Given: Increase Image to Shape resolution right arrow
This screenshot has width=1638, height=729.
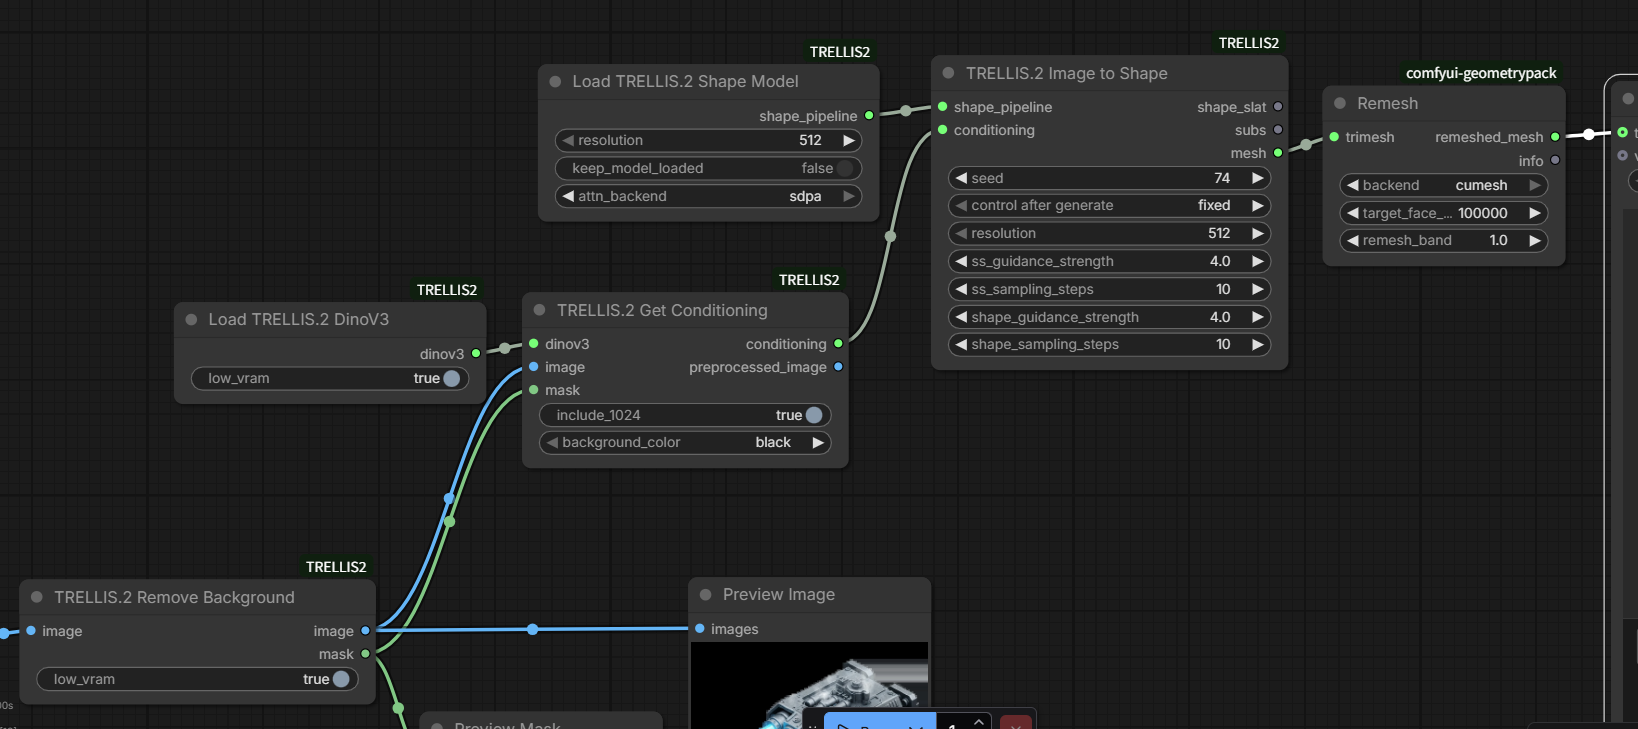Looking at the screenshot, I should [x=1258, y=233].
